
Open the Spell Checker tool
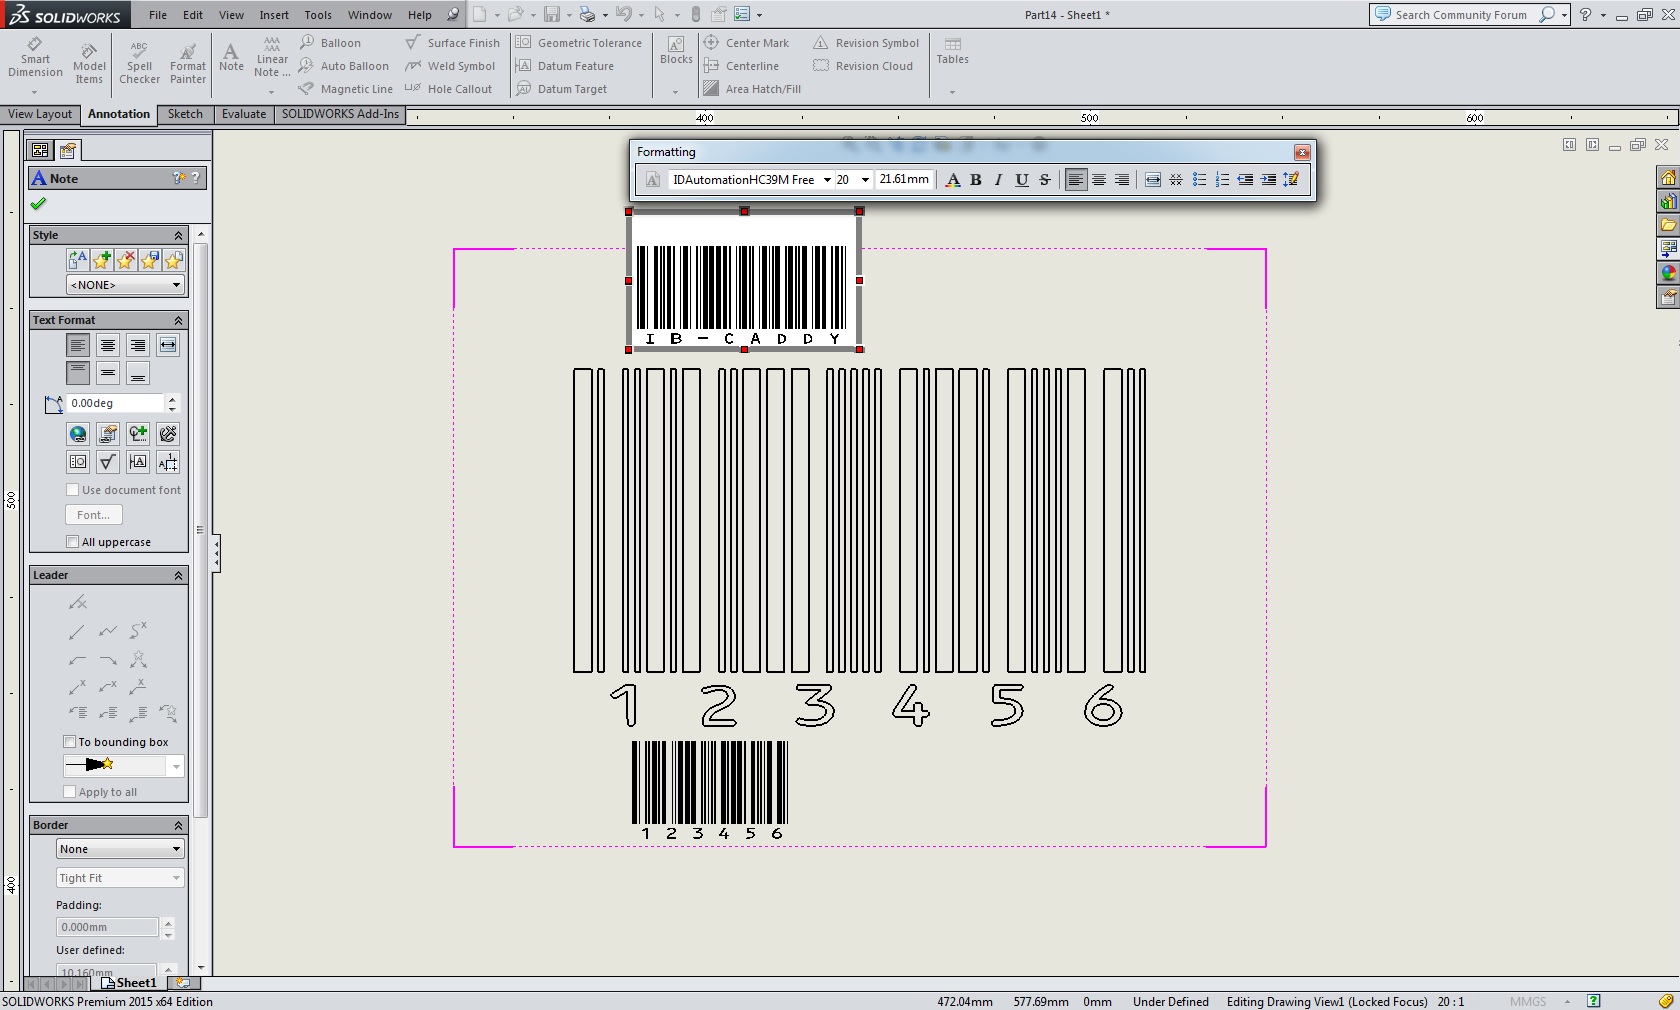[139, 62]
